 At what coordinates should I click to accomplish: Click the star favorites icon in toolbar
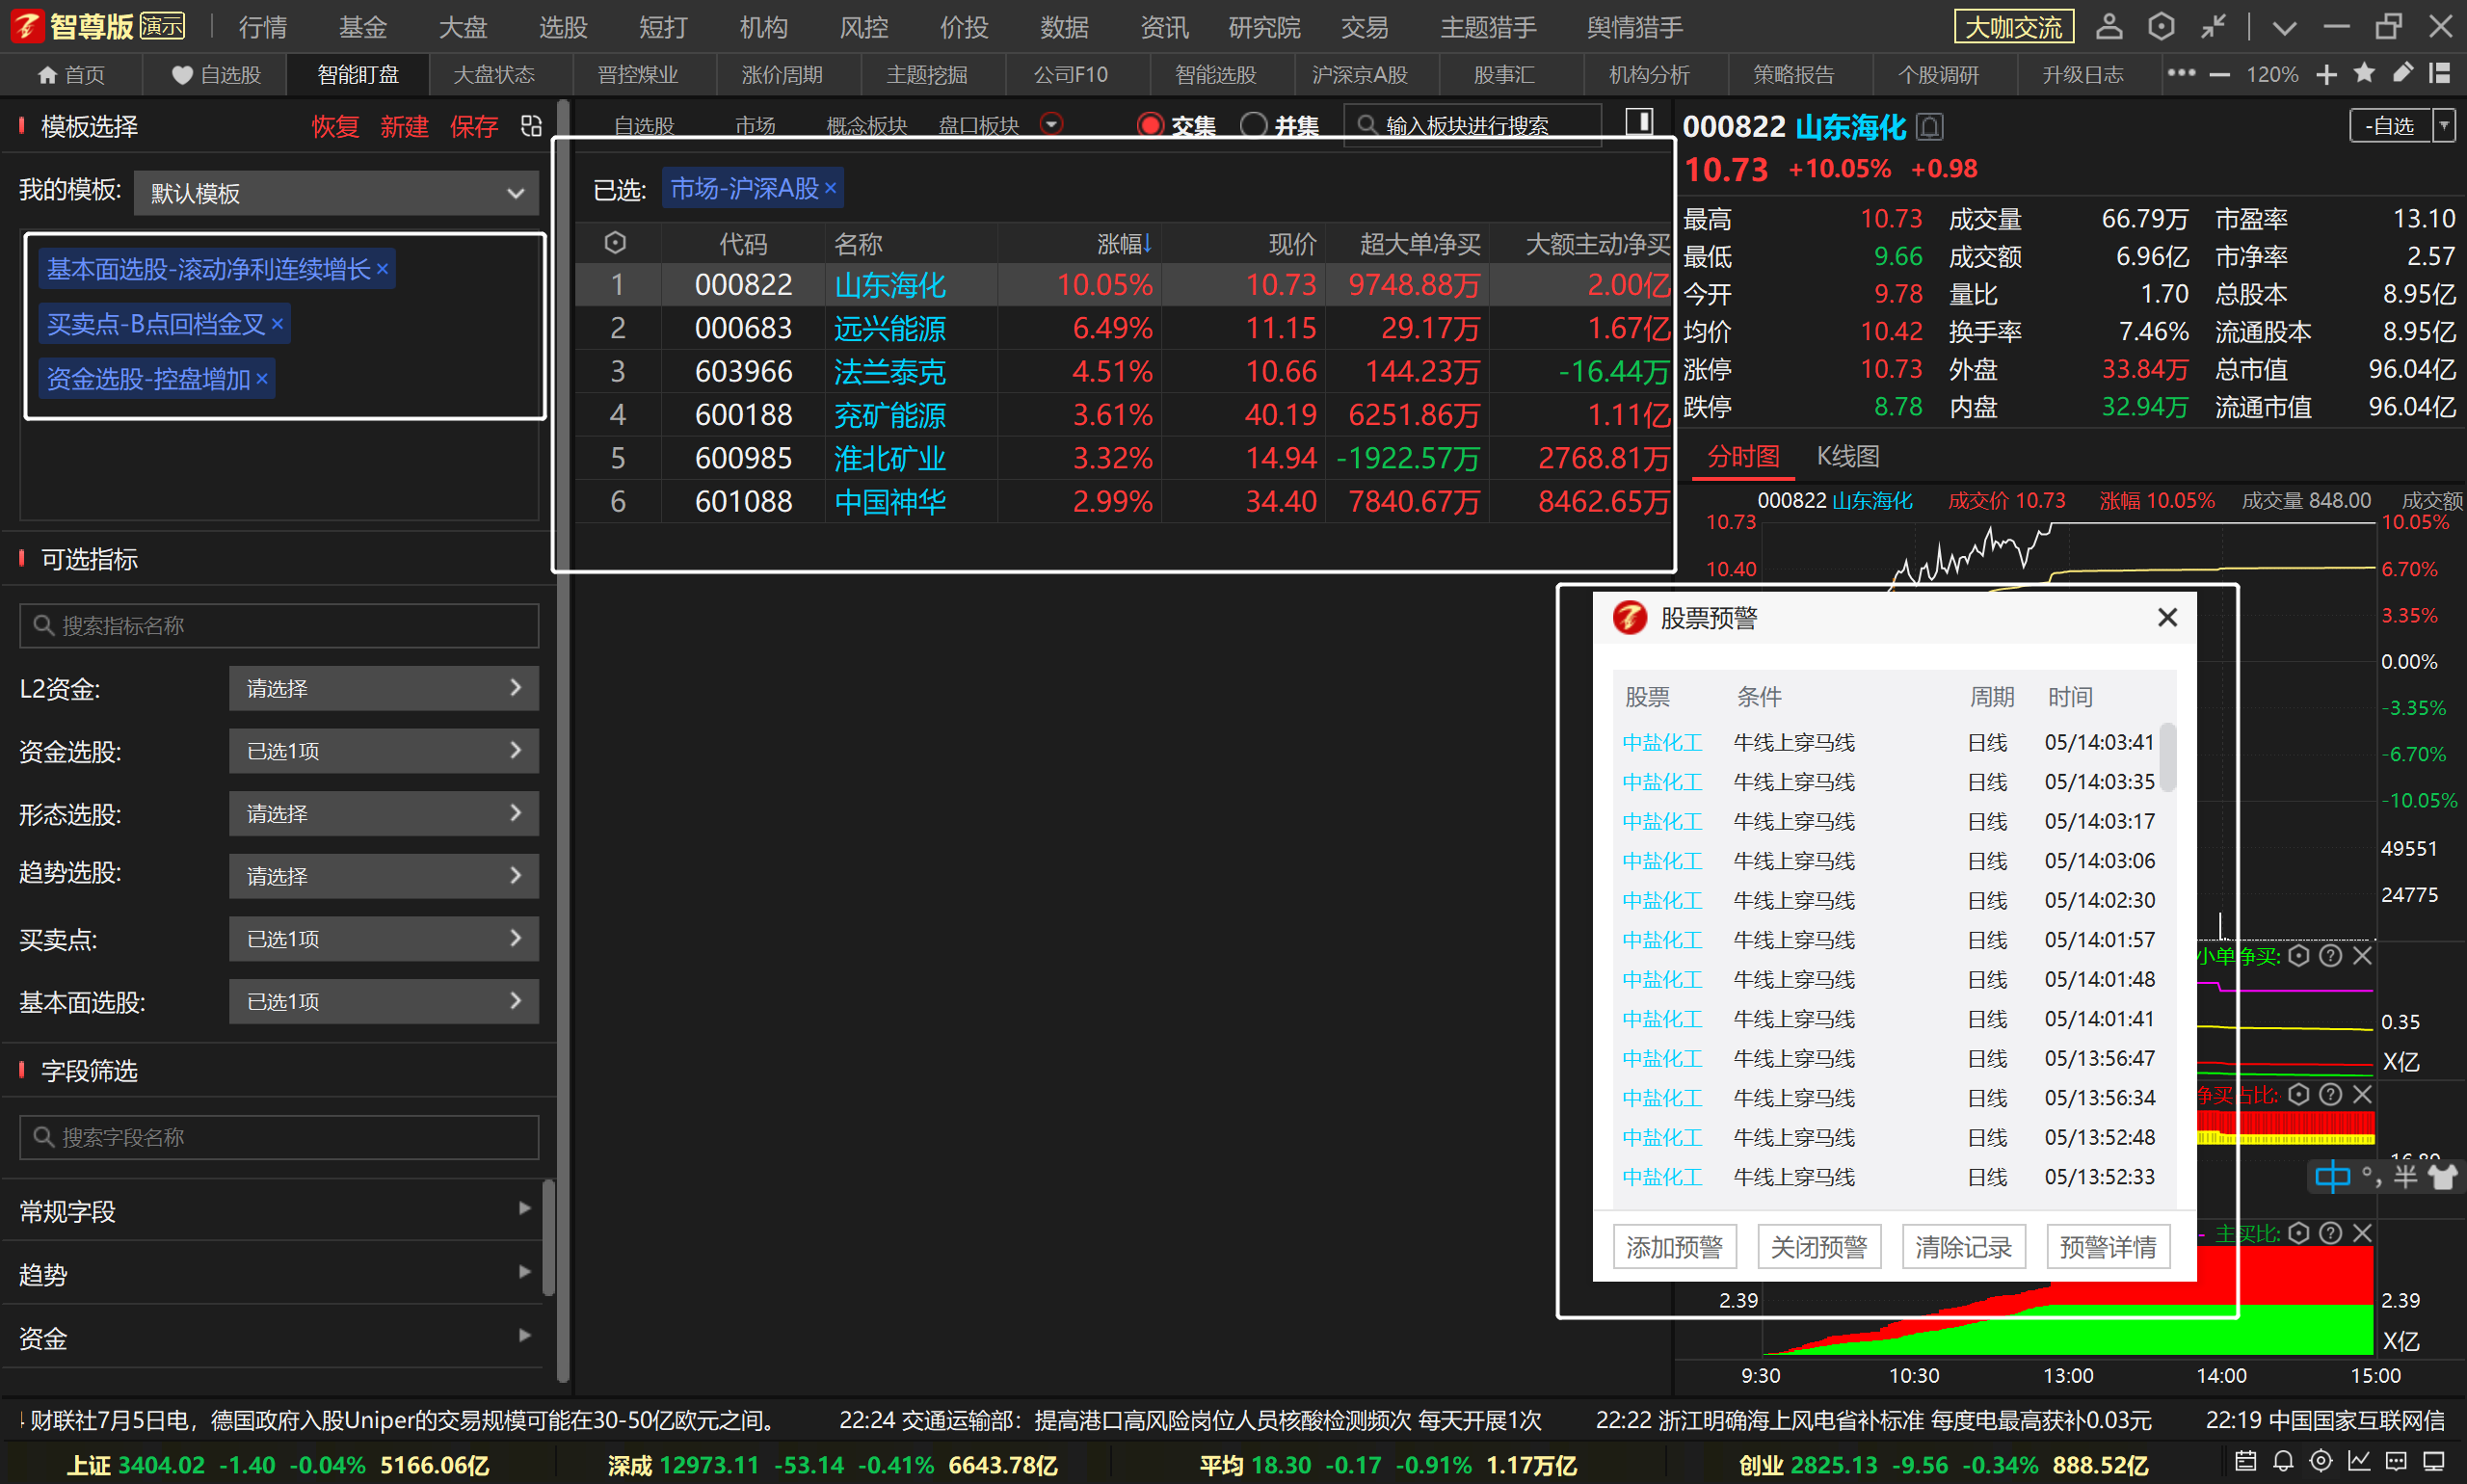point(2364,73)
